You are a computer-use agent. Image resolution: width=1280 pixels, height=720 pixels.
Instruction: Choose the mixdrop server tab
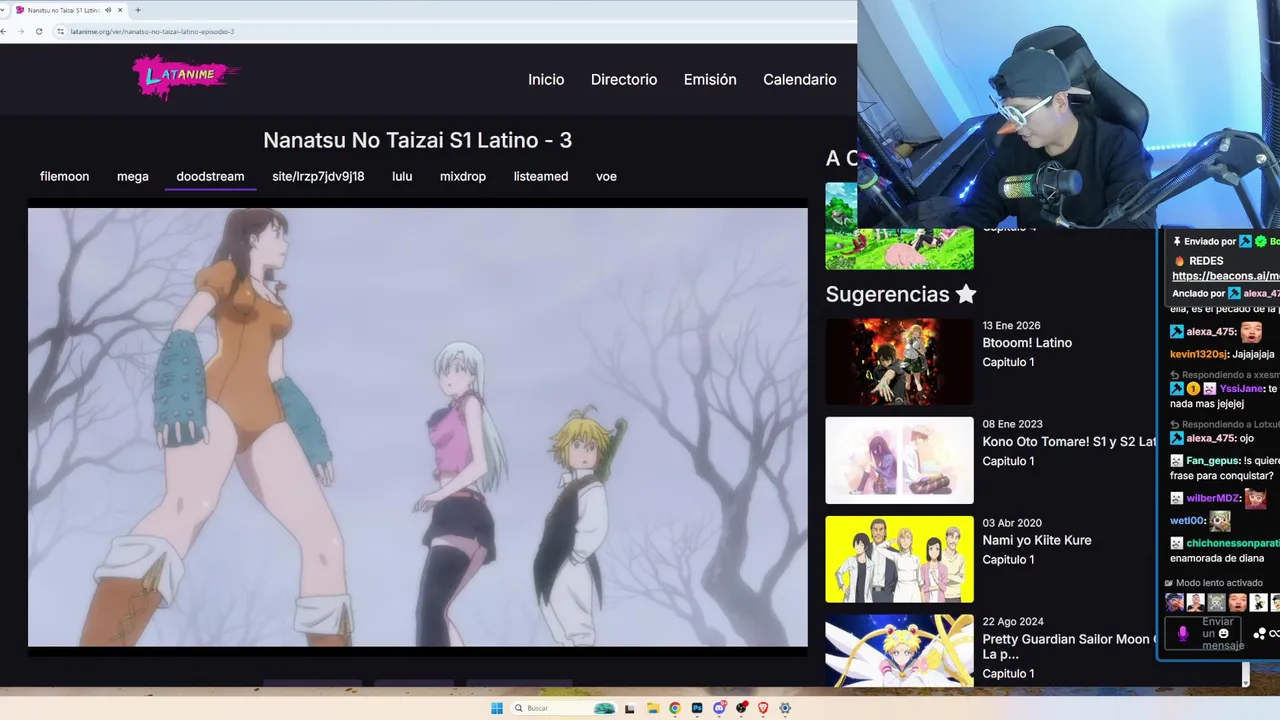(x=463, y=176)
